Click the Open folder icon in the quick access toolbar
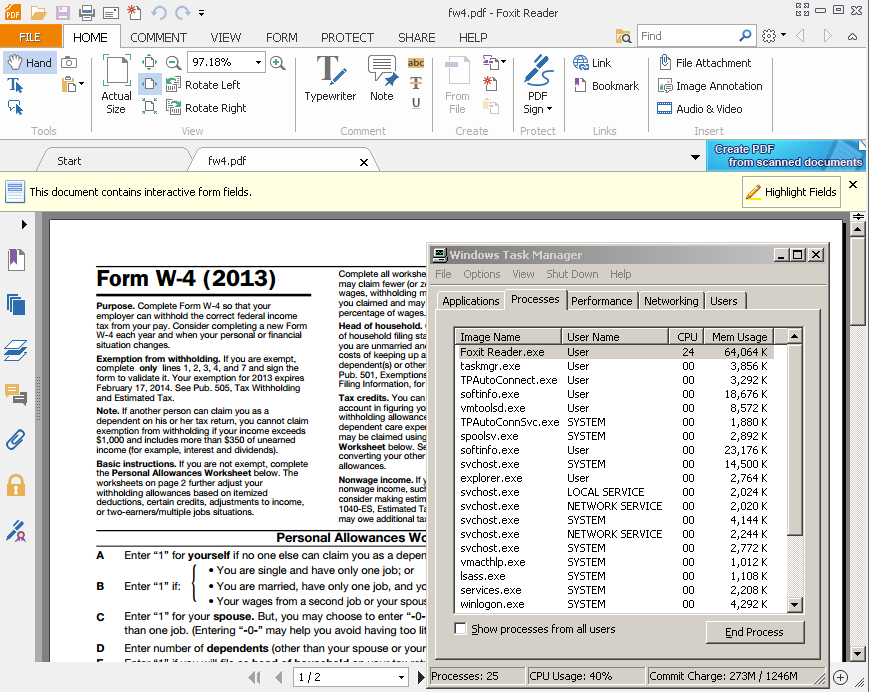 (x=38, y=12)
